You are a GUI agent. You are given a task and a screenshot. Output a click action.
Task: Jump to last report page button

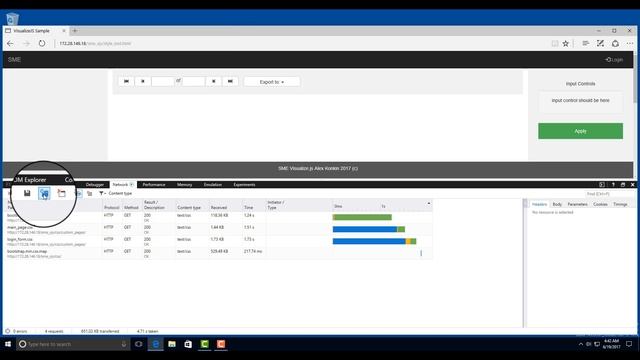click(x=230, y=81)
